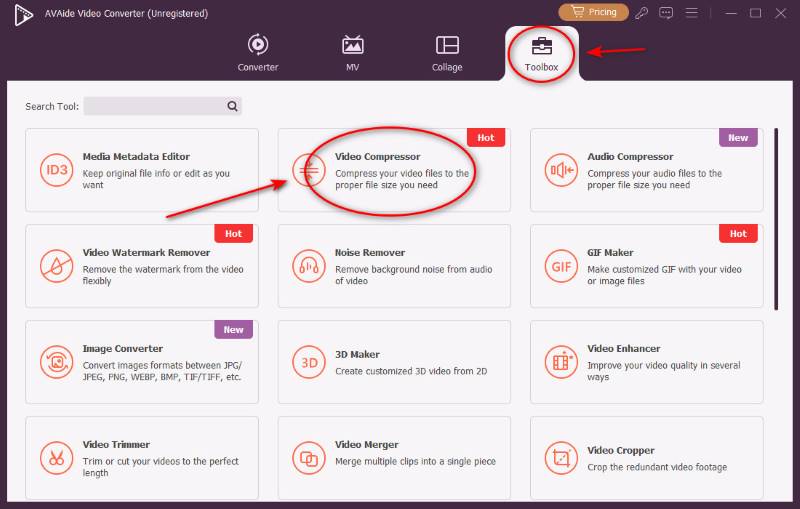This screenshot has width=800, height=509.
Task: Click the Pricing button
Action: pyautogui.click(x=593, y=13)
